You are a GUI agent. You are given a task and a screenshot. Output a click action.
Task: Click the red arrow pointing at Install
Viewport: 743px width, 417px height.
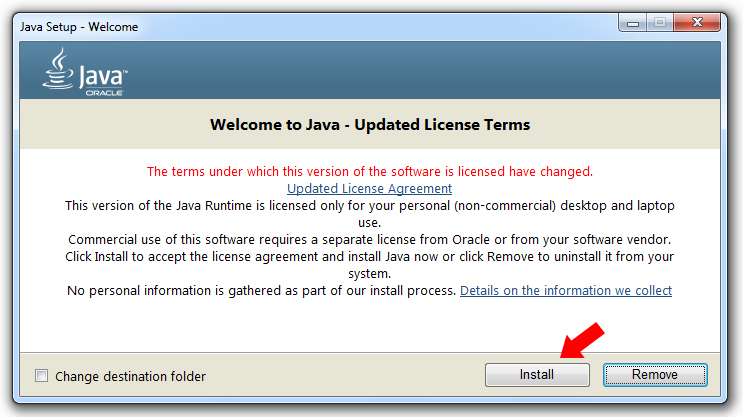582,341
